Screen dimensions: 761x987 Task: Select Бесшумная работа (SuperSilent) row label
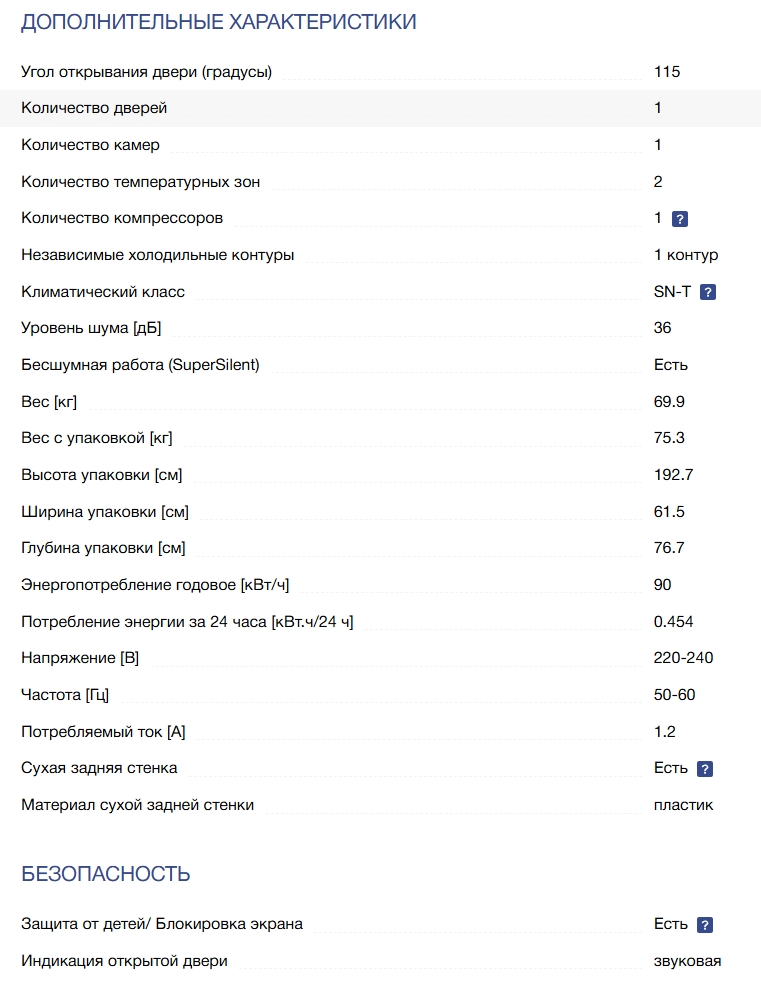(140, 365)
